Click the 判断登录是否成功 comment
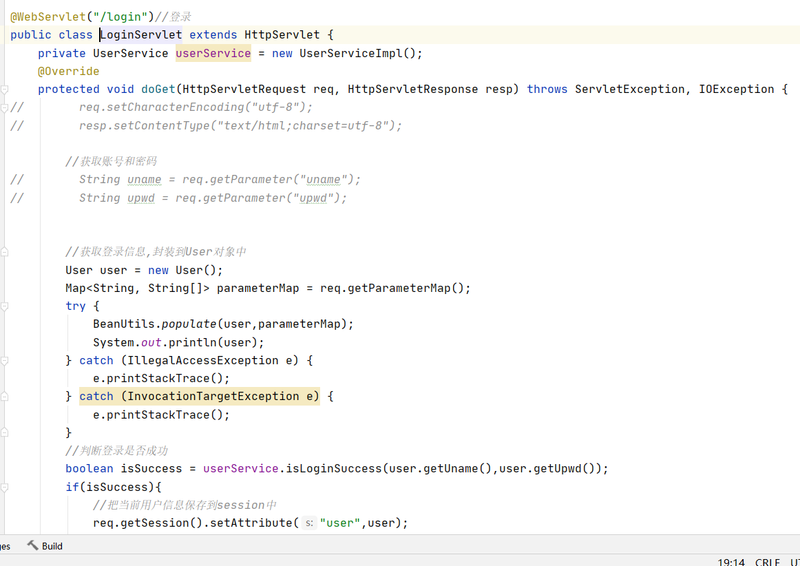800x566 pixels. 116,451
